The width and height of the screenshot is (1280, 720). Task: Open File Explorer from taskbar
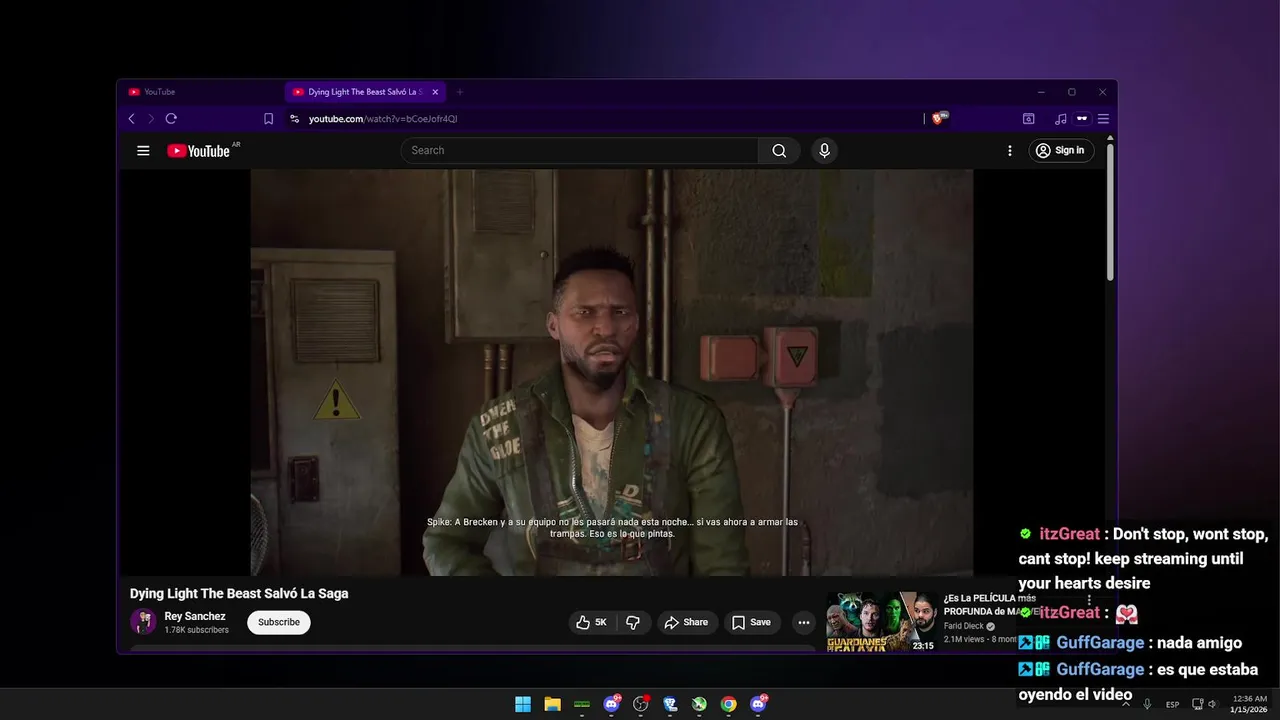pos(552,704)
